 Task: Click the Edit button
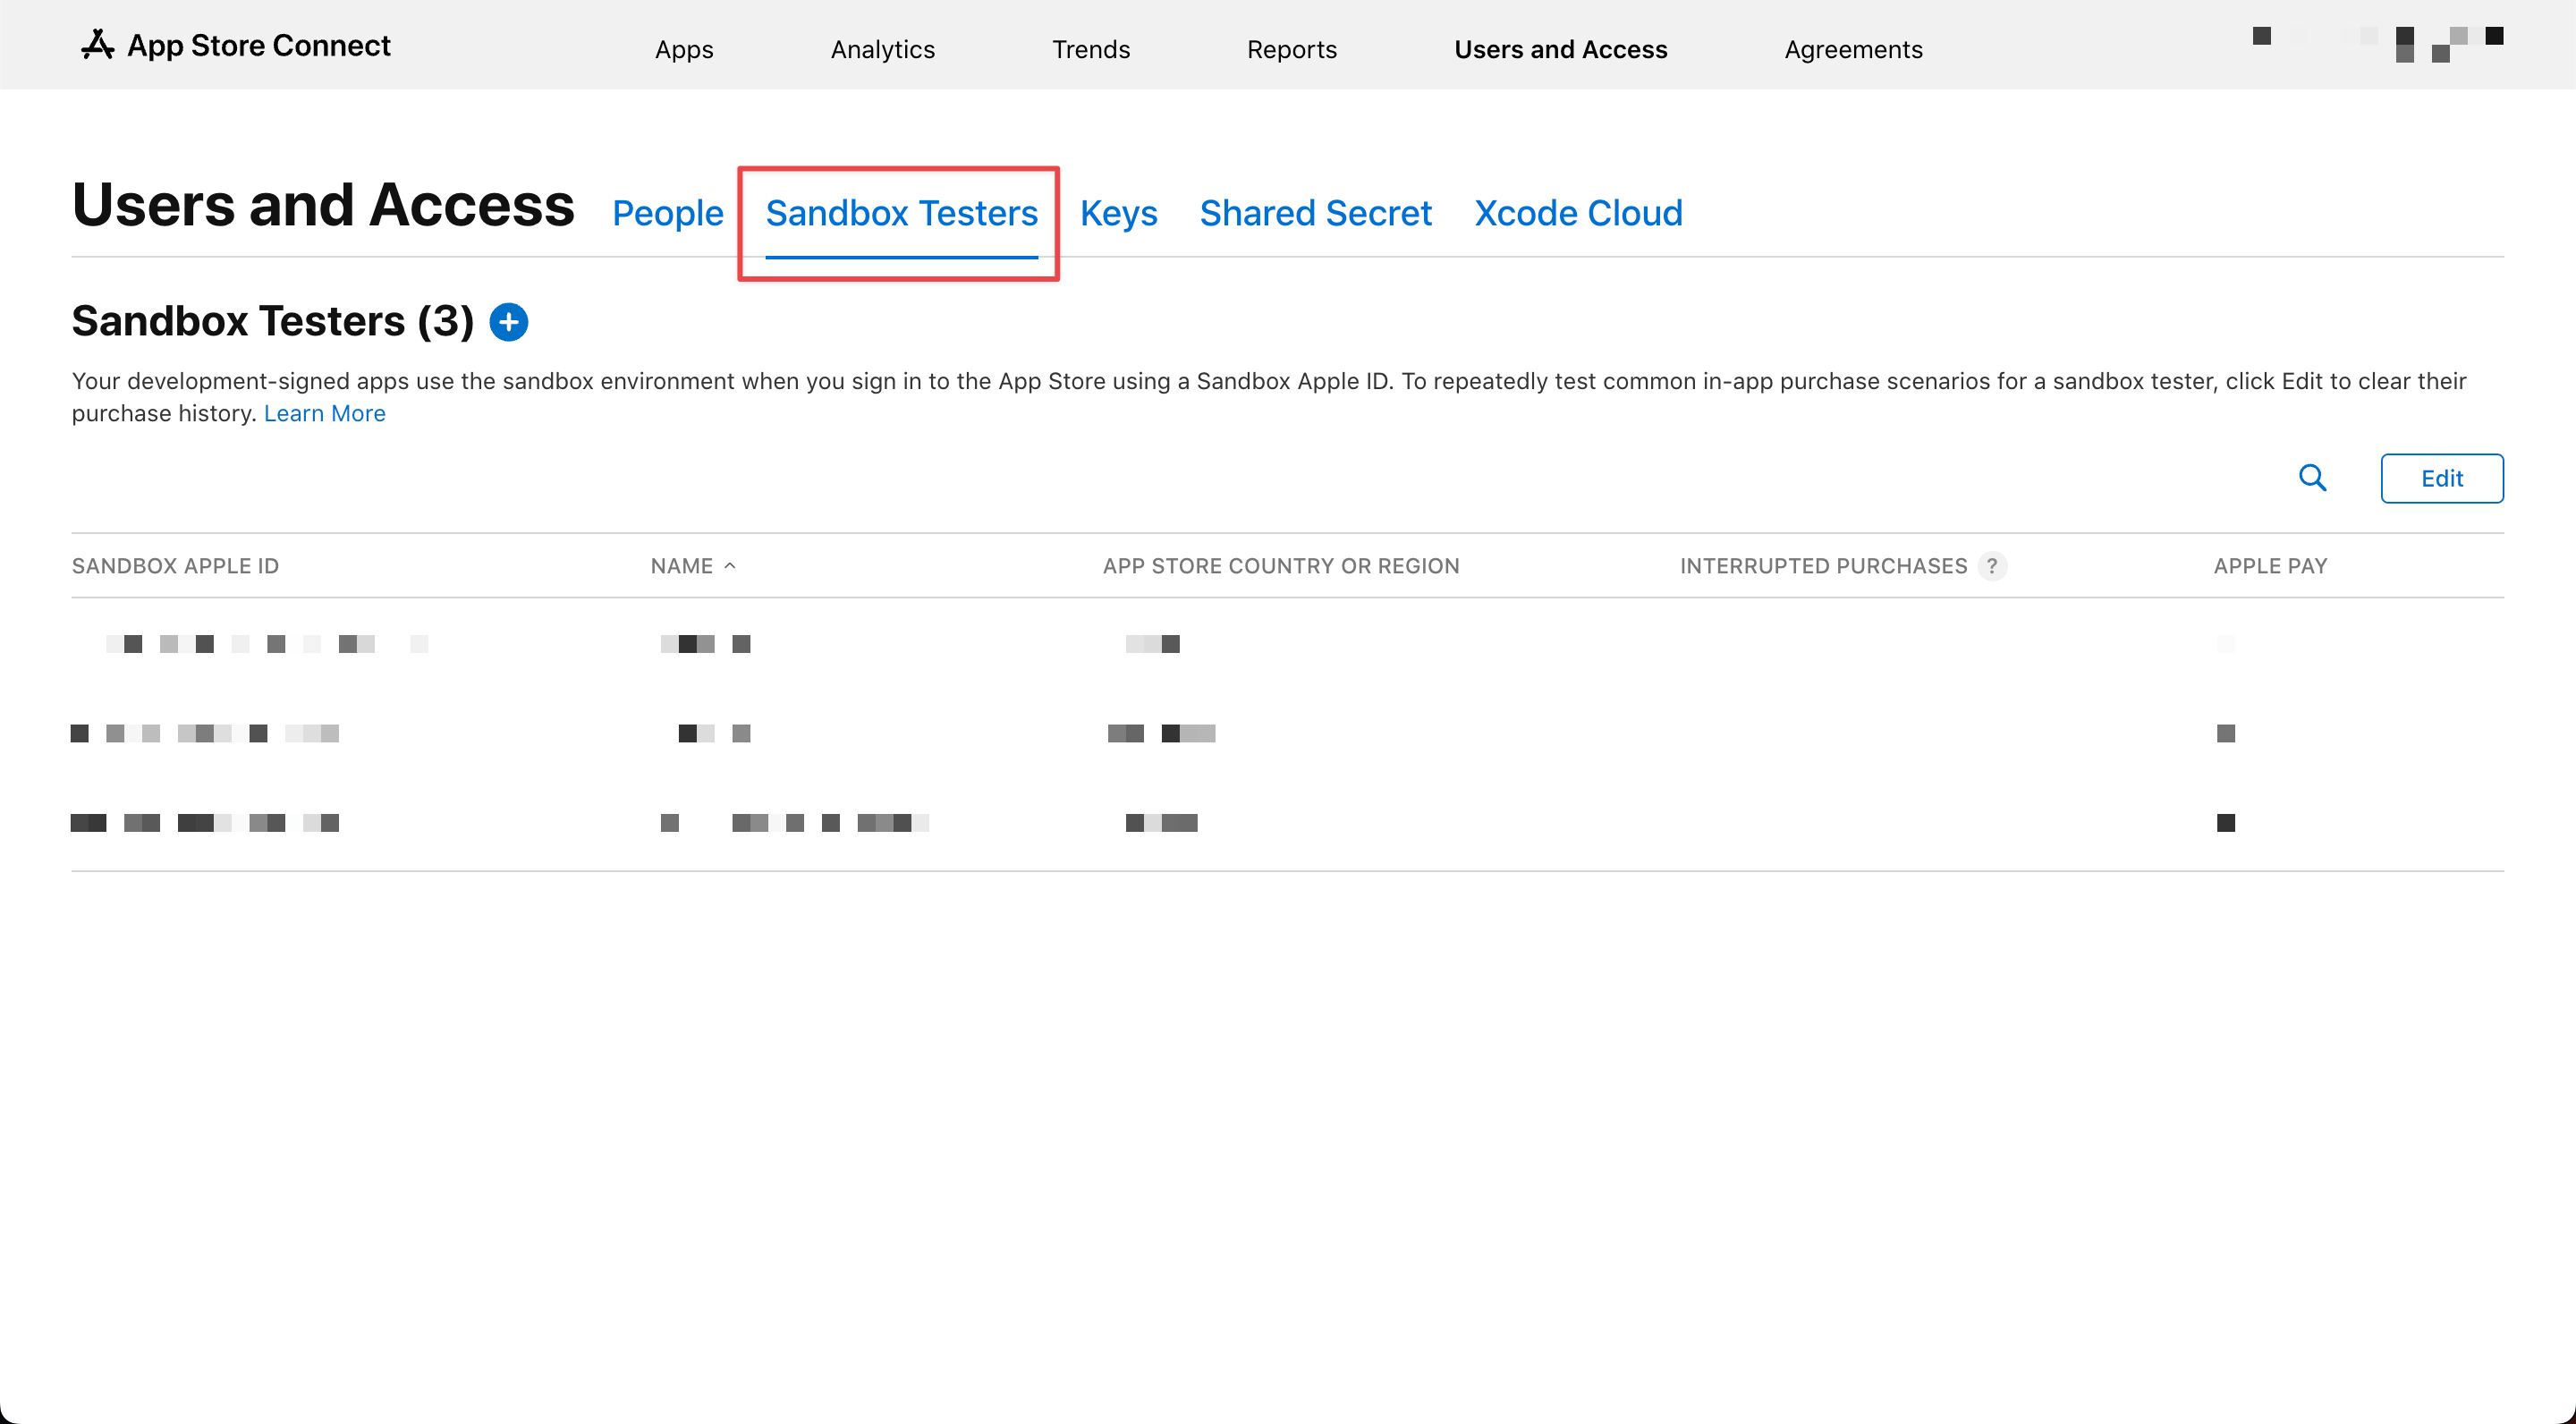[2441, 478]
